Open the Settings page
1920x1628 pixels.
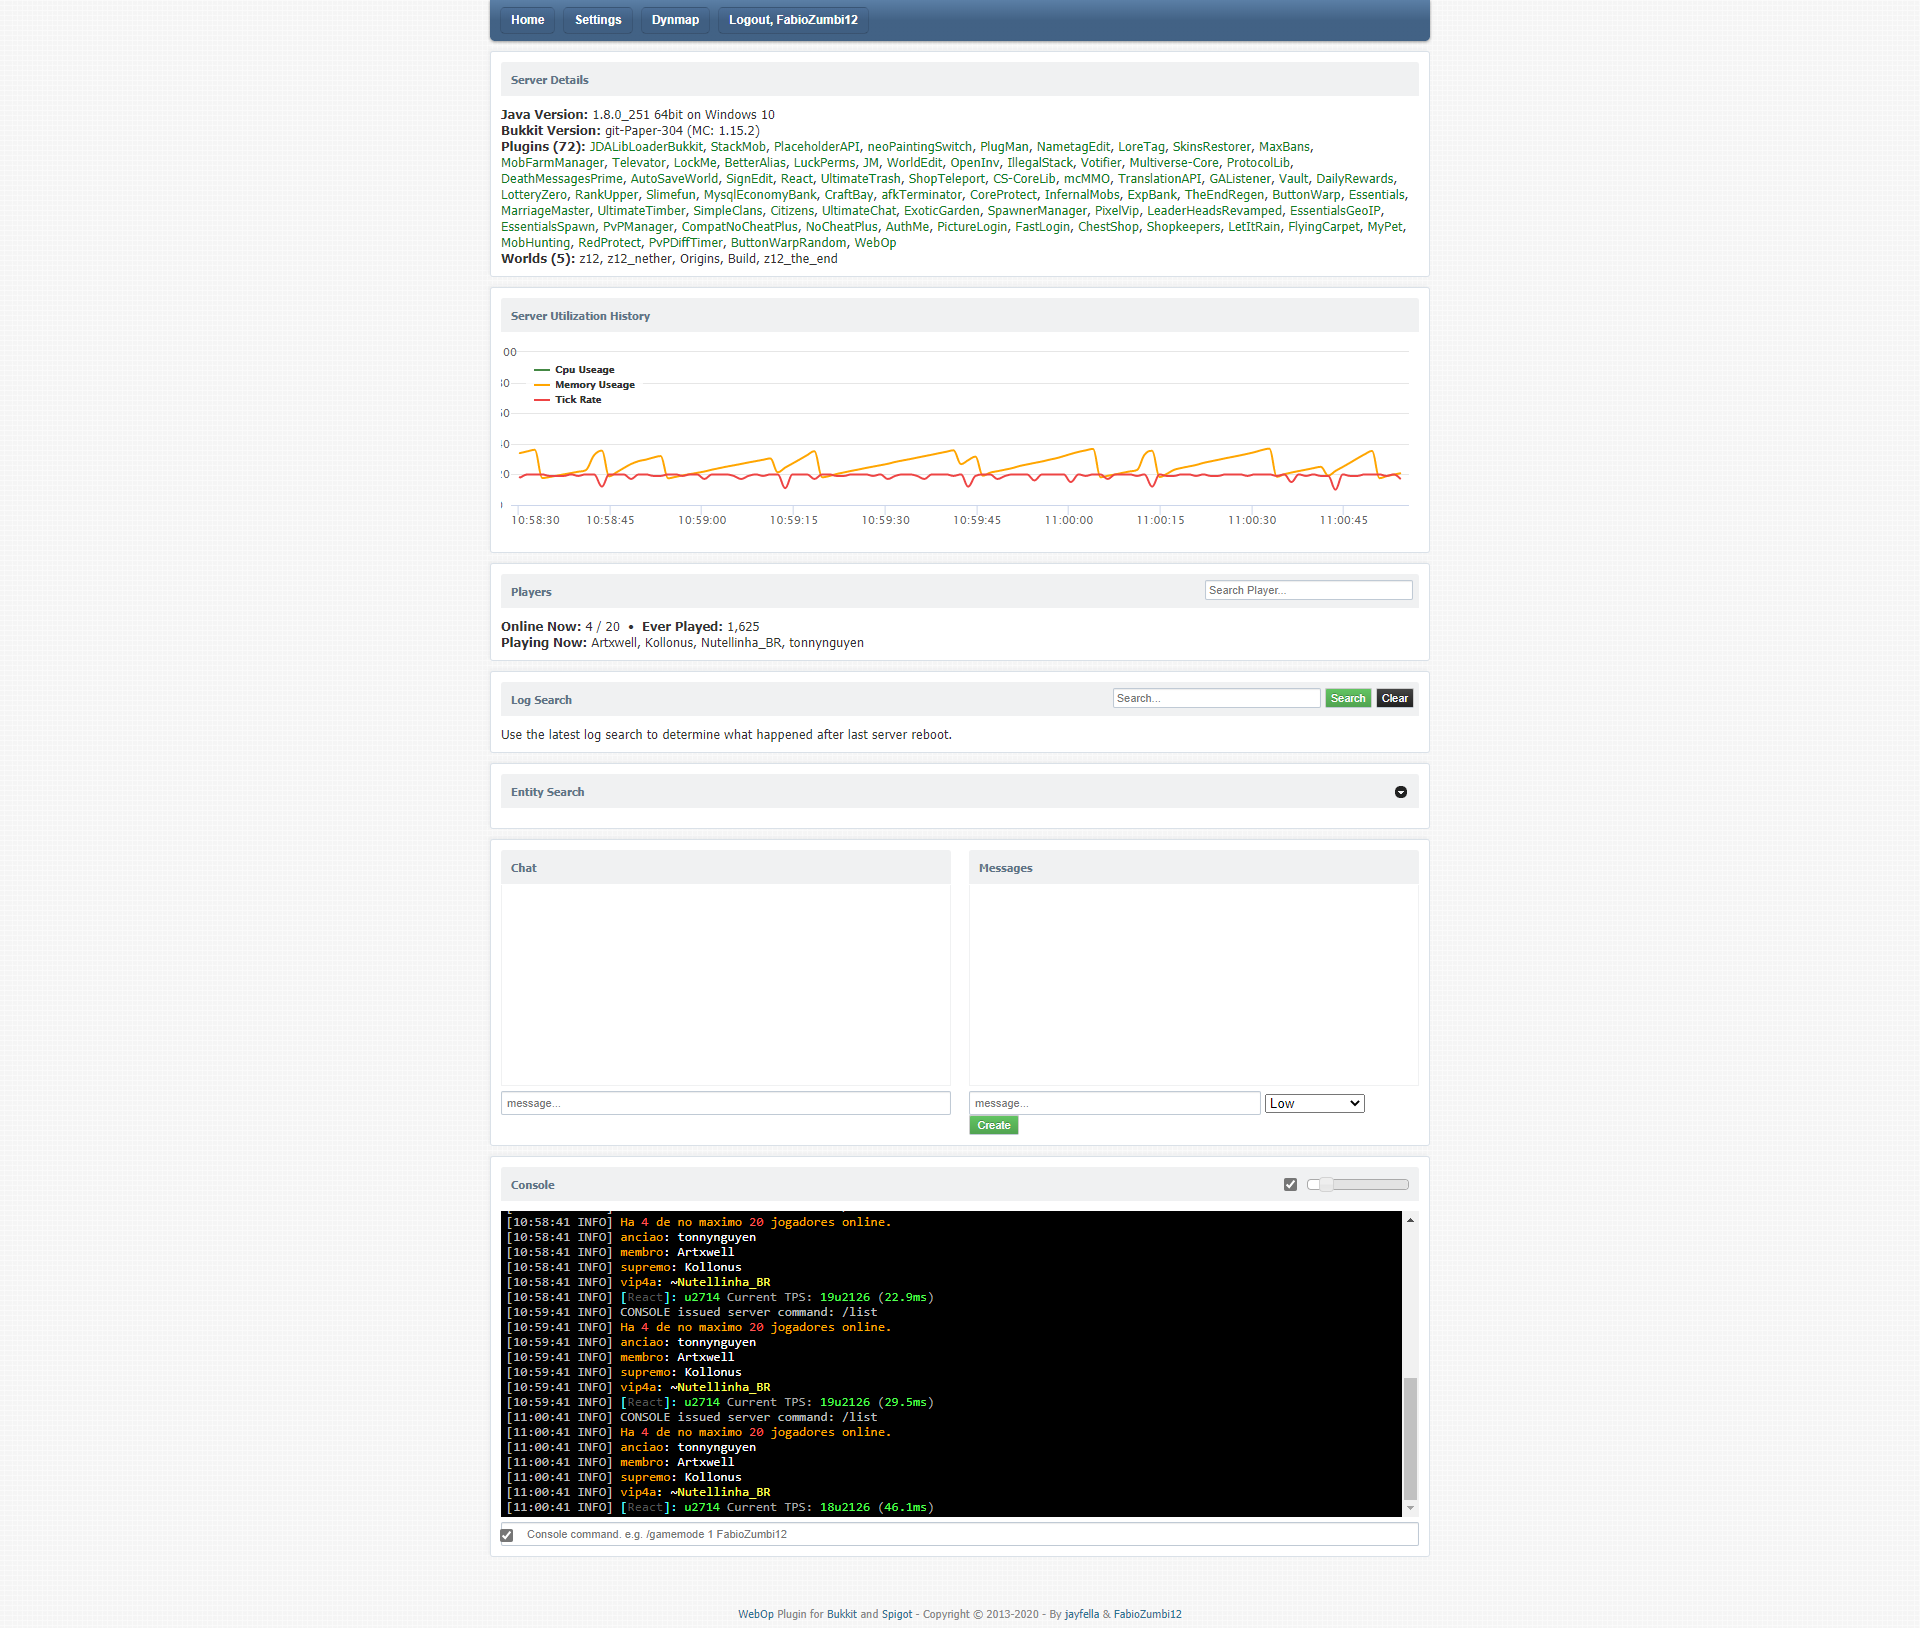(x=596, y=19)
